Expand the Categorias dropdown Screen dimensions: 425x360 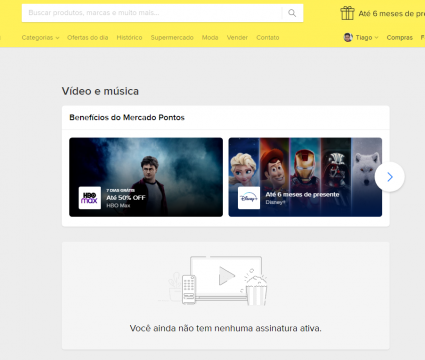coord(40,38)
